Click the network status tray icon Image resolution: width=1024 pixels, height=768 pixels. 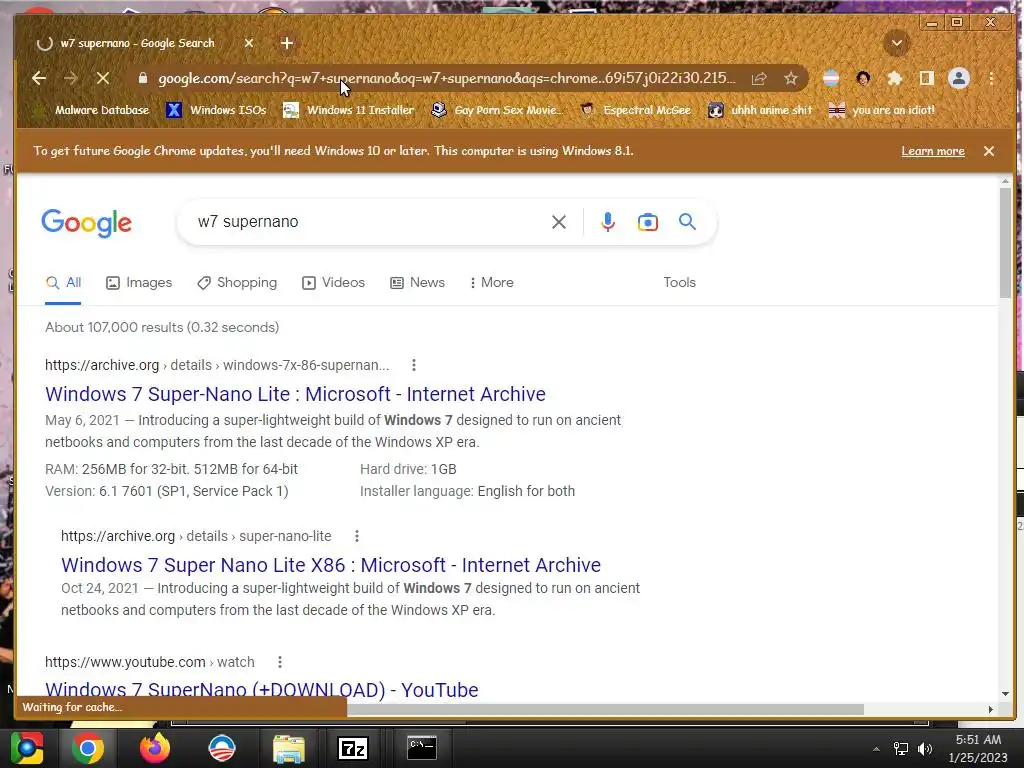pos(901,749)
